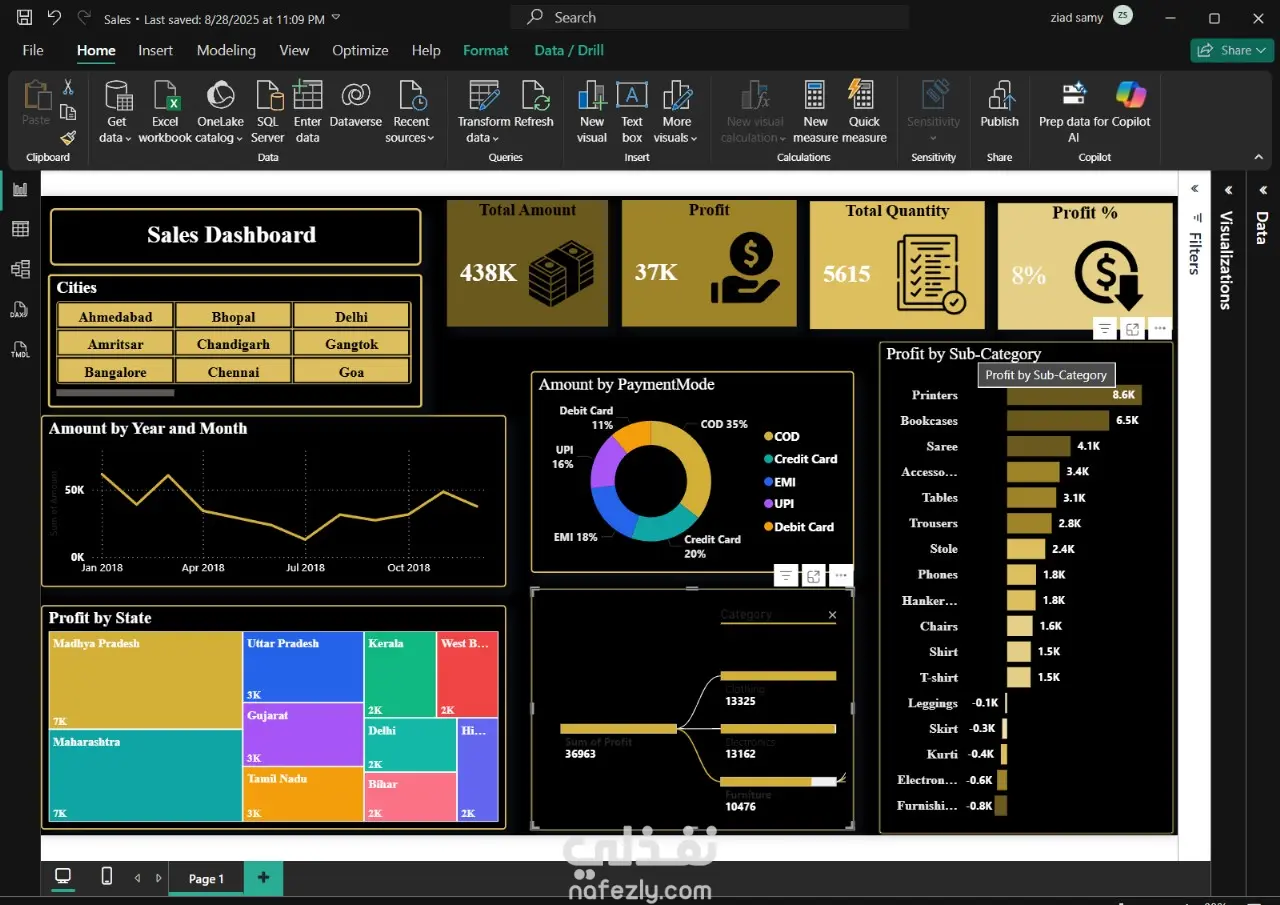Collapse the ribbon chevron
The width and height of the screenshot is (1280, 905).
tap(1258, 157)
